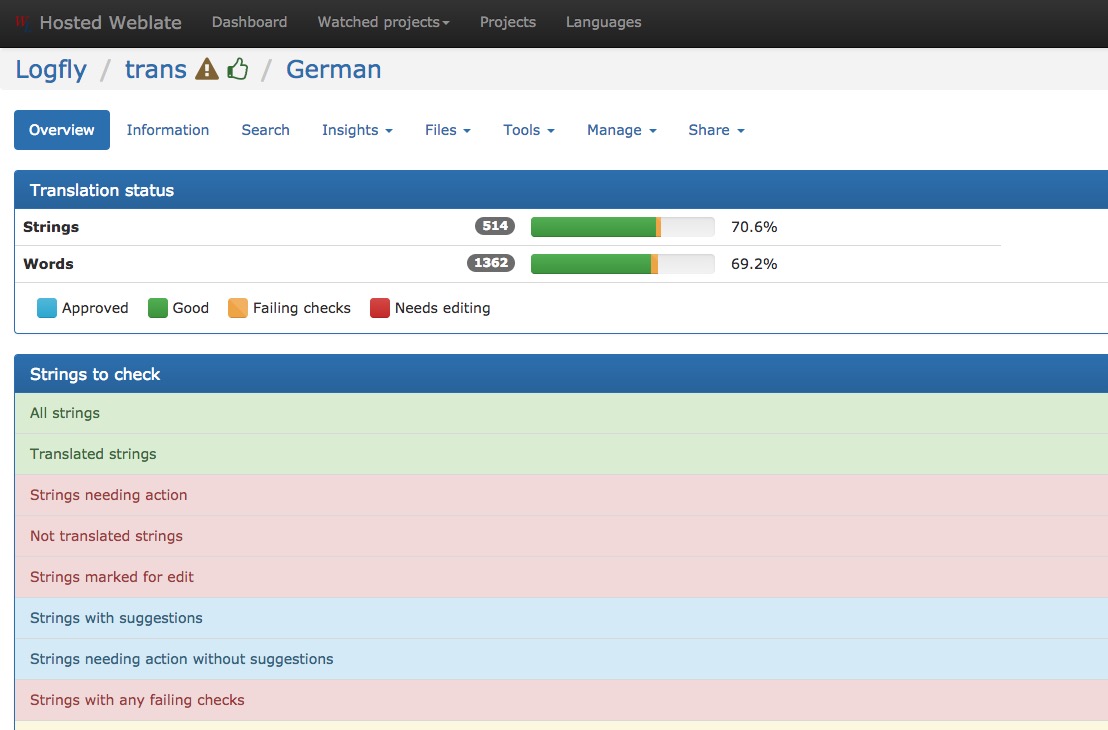Open Not translated strings

[x=561, y=536]
